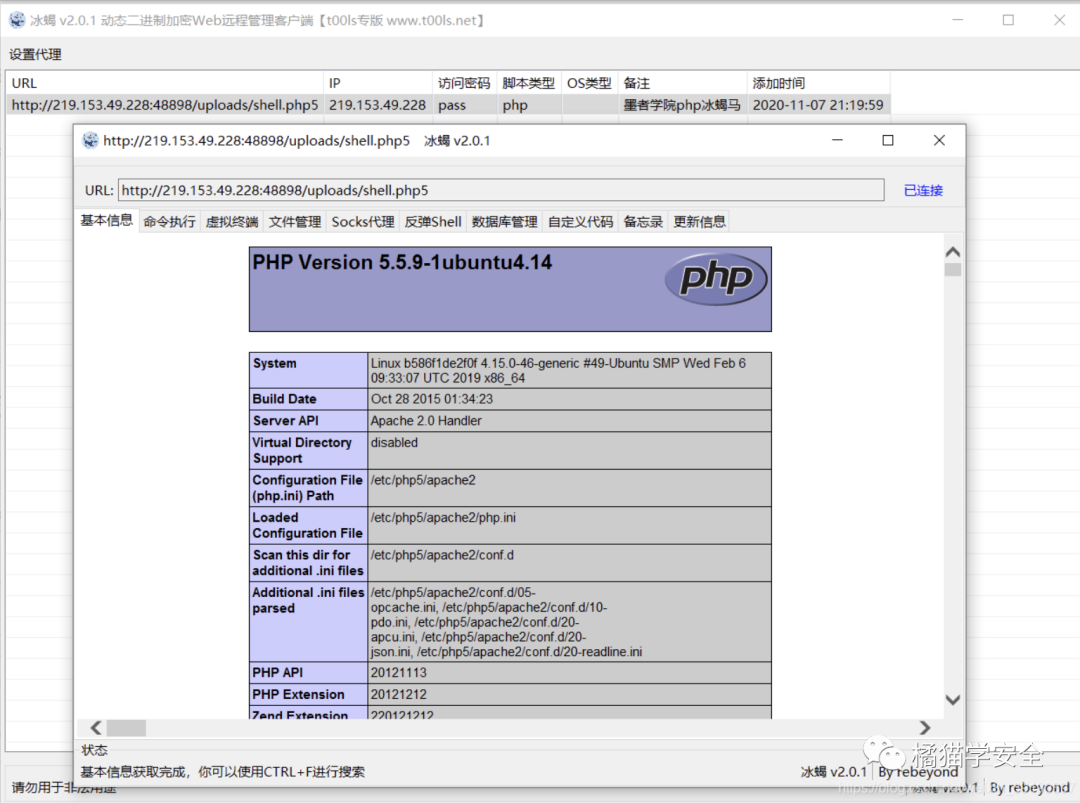
Task: Open the 备忘录 tab
Action: coord(643,222)
